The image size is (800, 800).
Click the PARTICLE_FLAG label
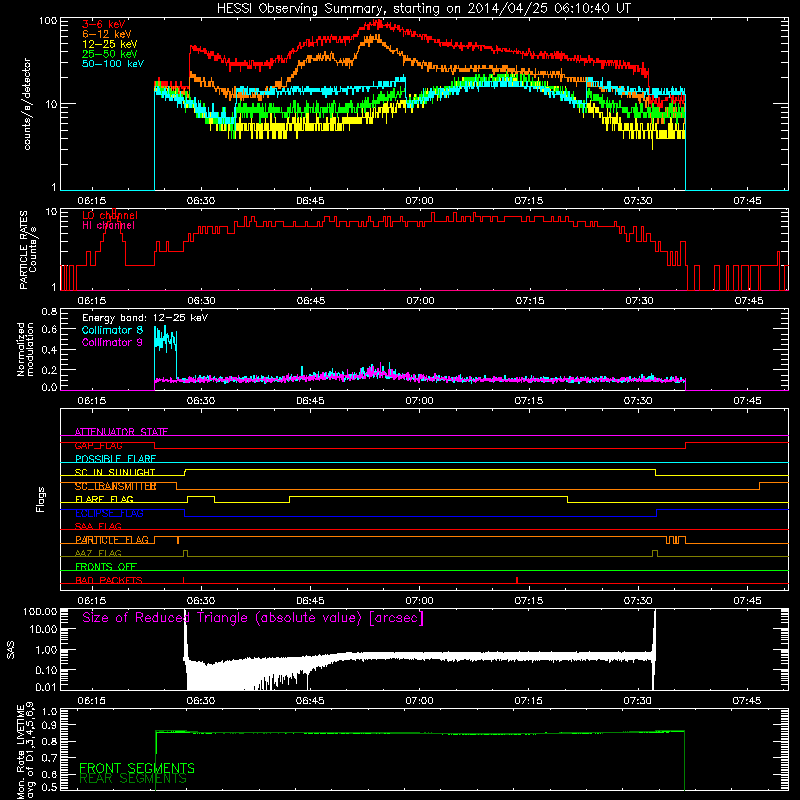pyautogui.click(x=112, y=540)
